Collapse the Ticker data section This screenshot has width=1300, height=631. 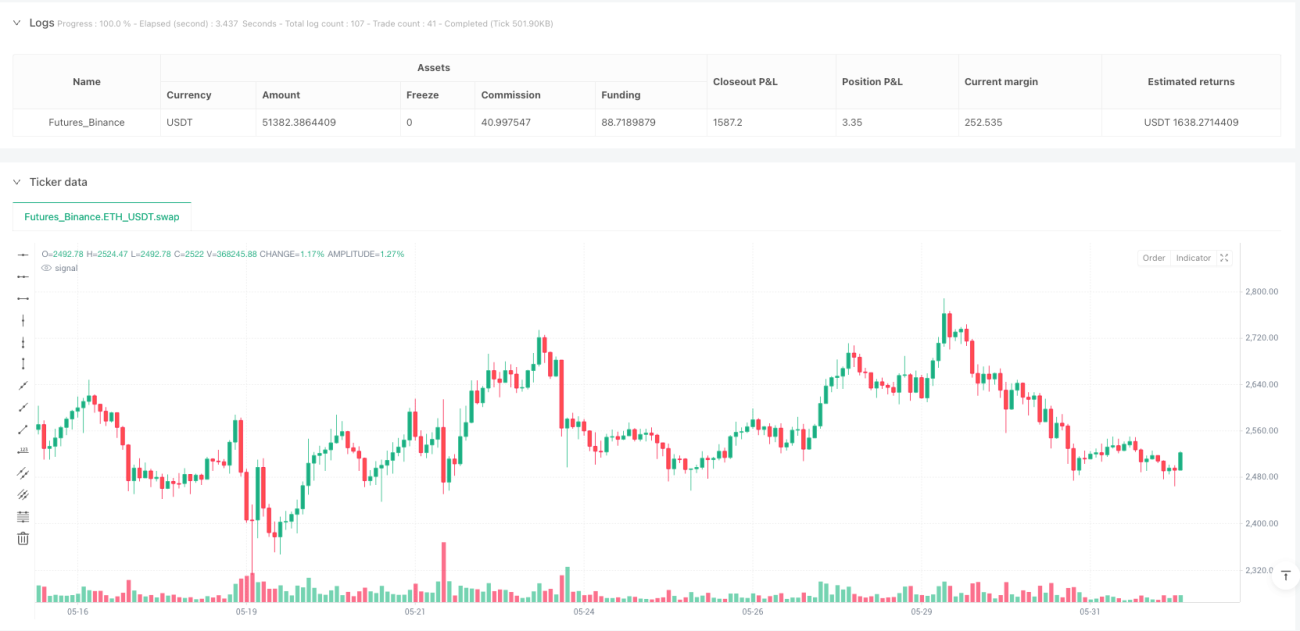(16, 182)
